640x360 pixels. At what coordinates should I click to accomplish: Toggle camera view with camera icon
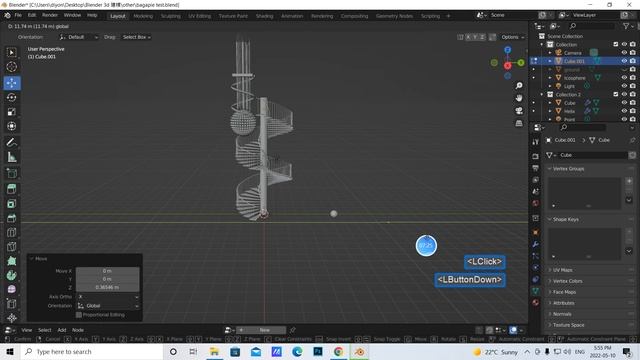point(519,111)
